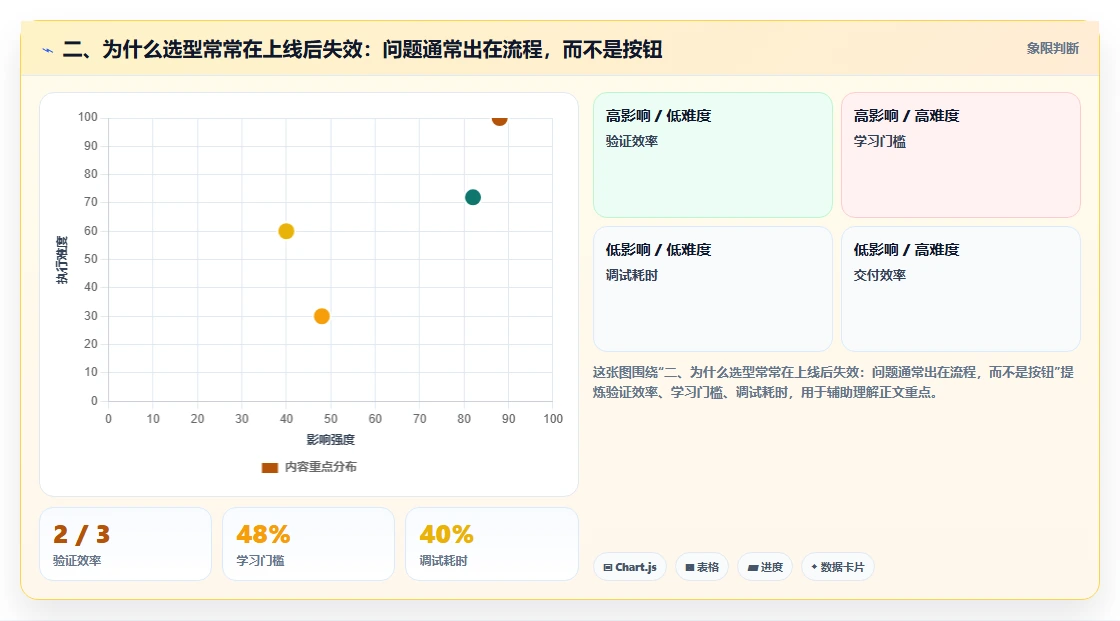Click the Chart.js tag chip
This screenshot has width=1120, height=621.
[630, 567]
